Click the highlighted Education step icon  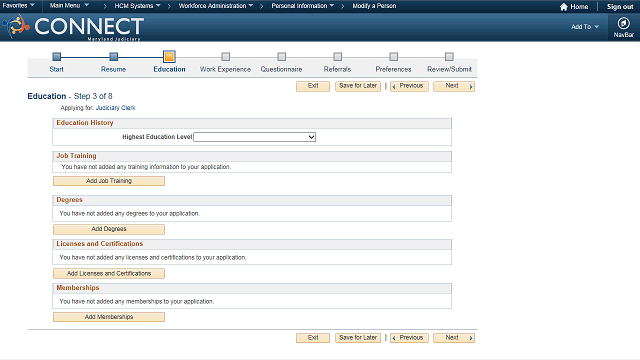pyautogui.click(x=169, y=56)
